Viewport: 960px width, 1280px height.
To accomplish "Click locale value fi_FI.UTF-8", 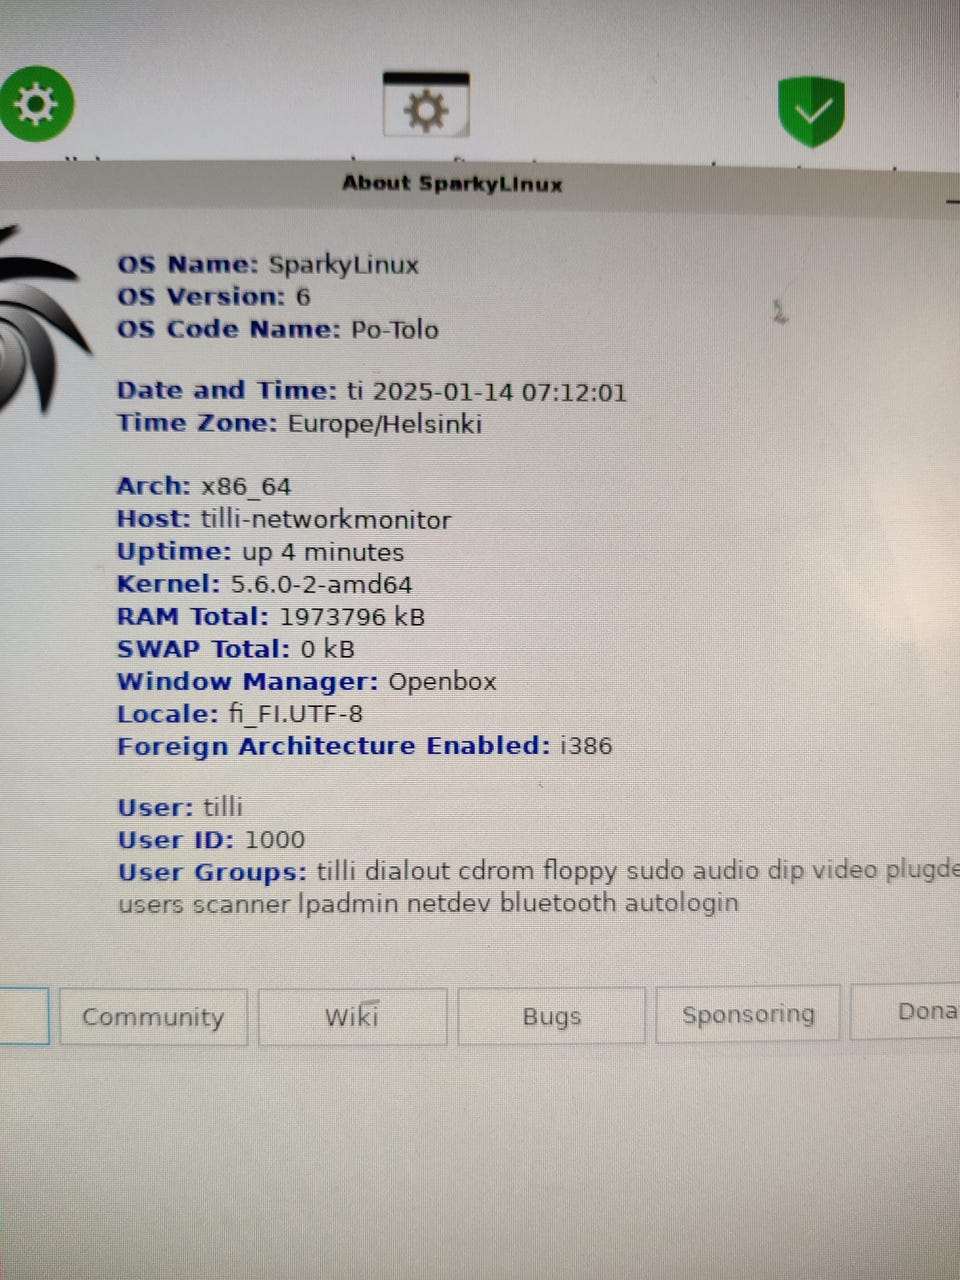I will (x=296, y=714).
